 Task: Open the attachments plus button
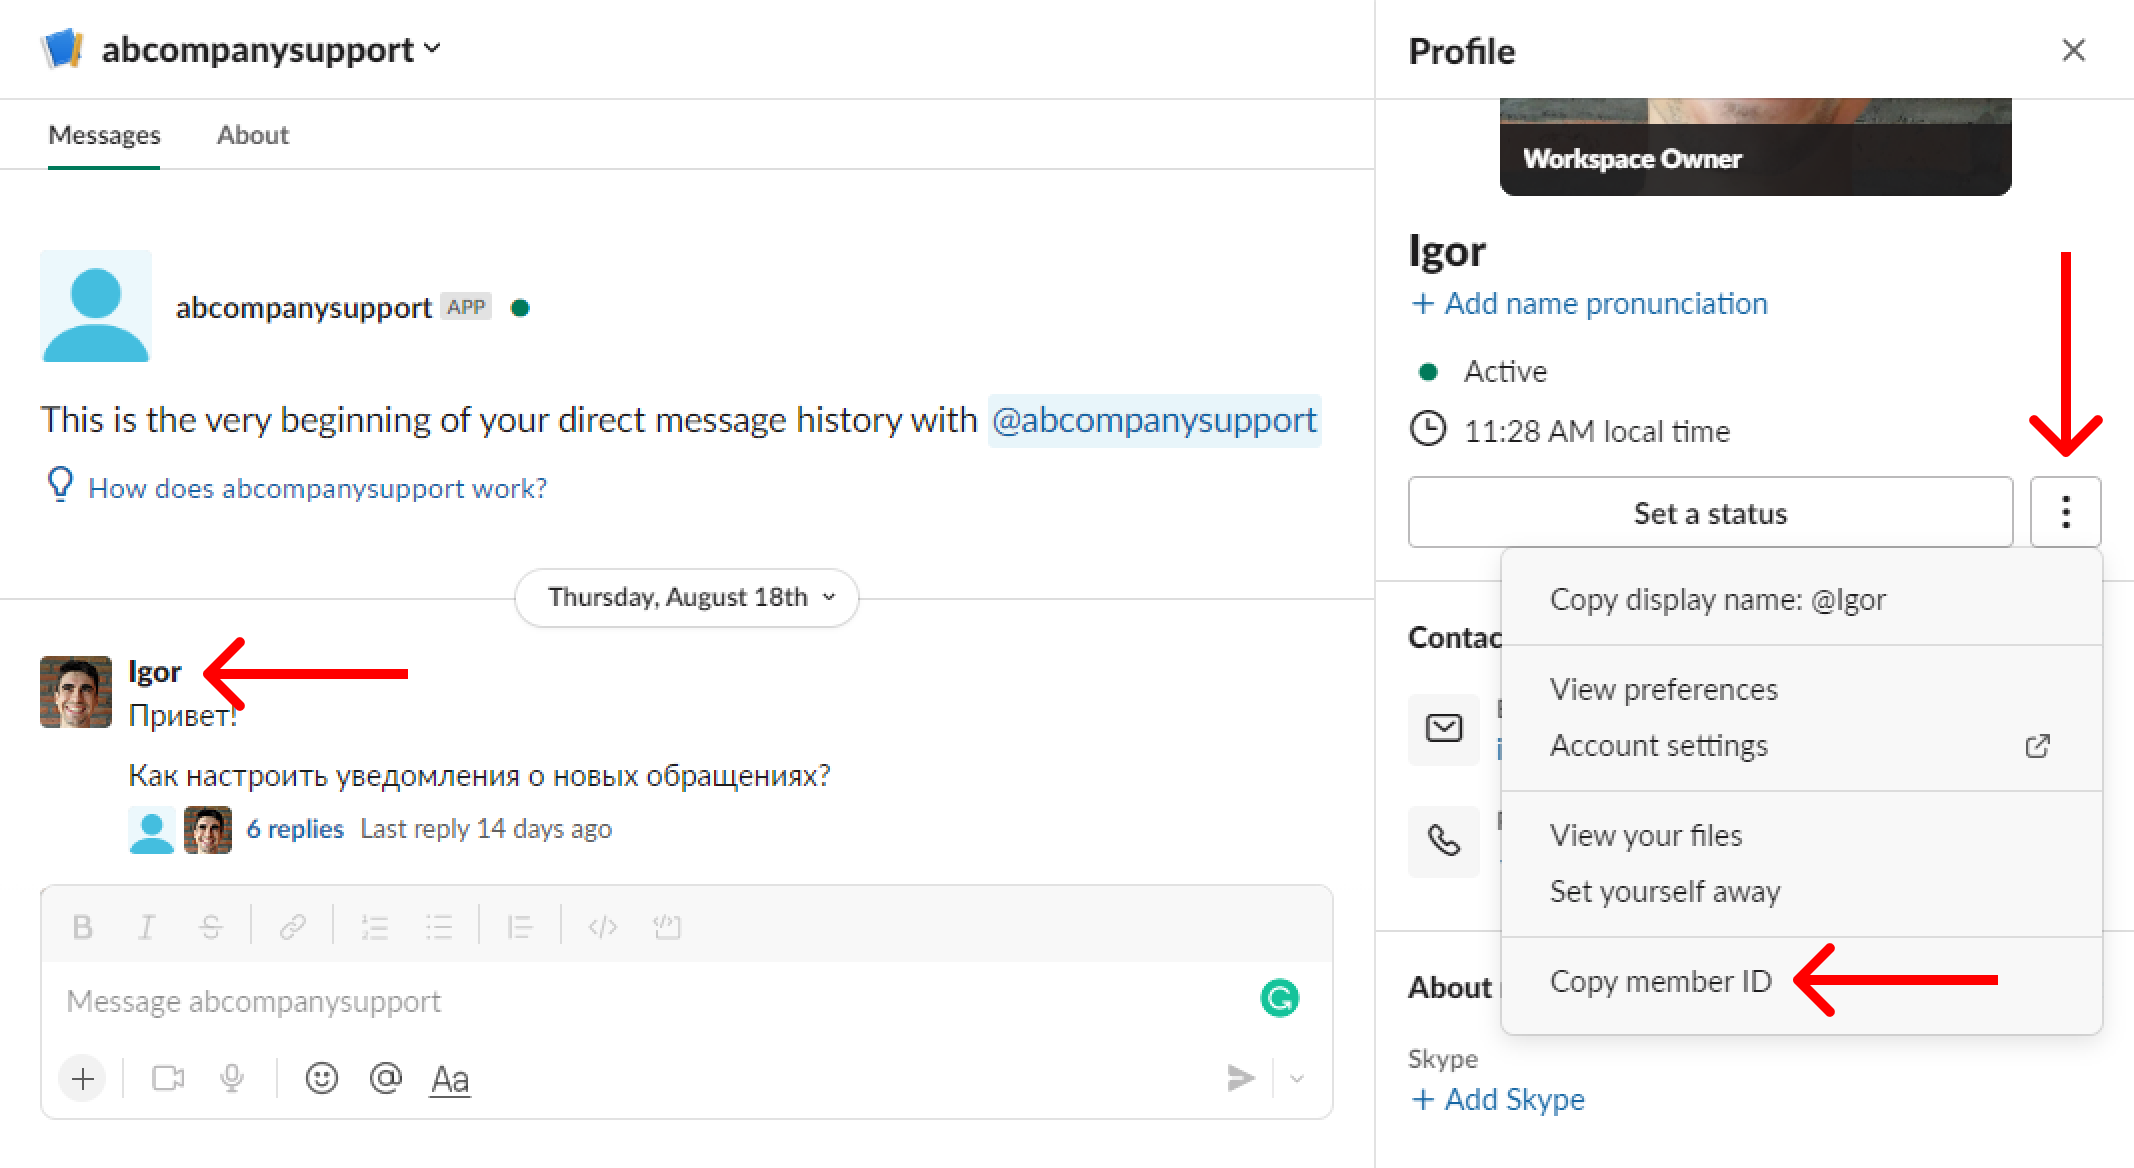pyautogui.click(x=83, y=1078)
